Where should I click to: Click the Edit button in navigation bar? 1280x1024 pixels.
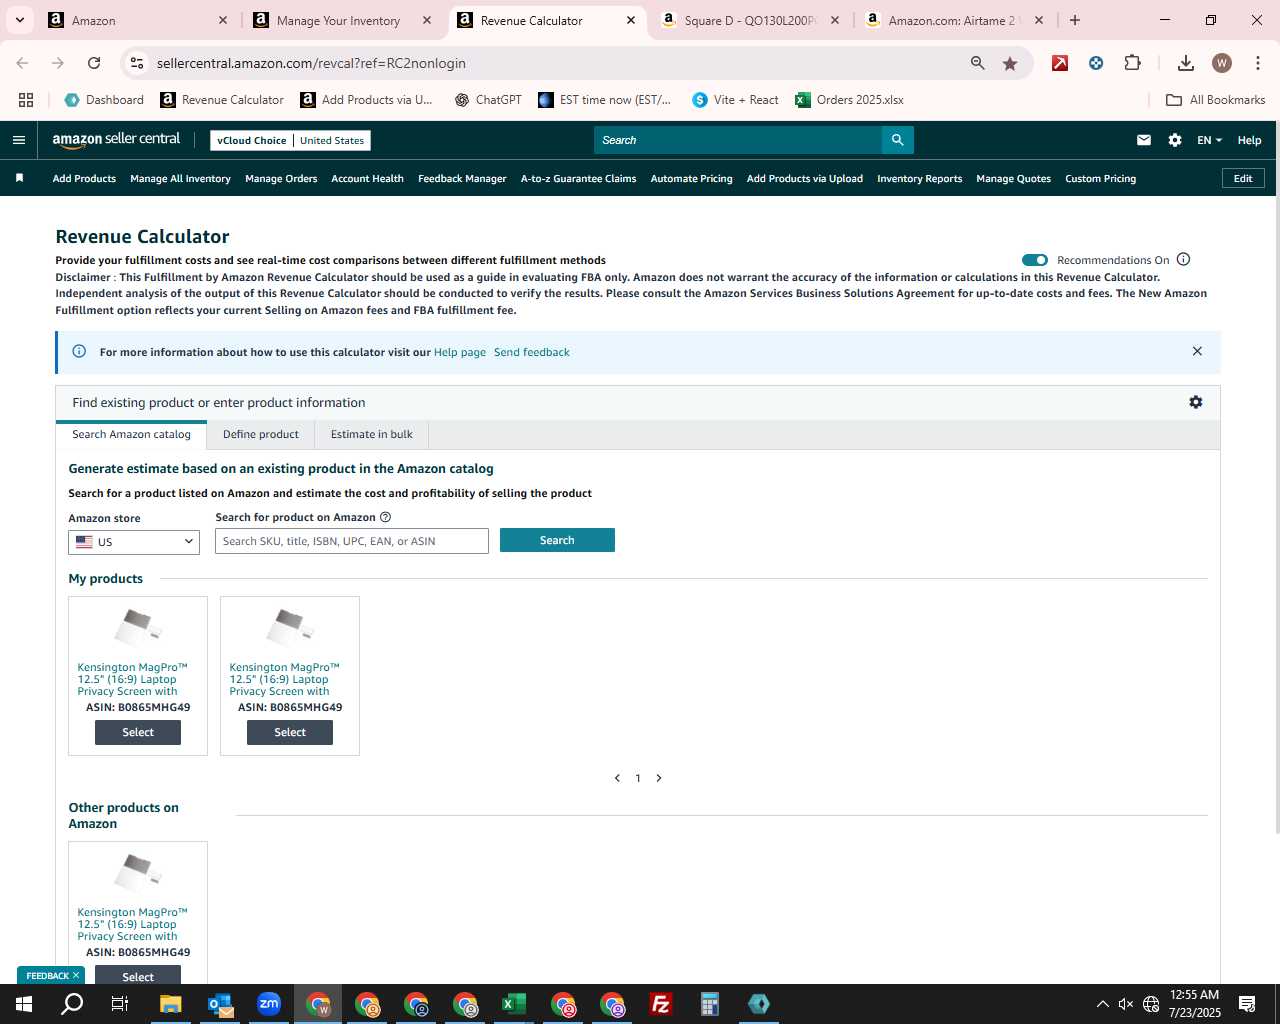tap(1243, 178)
